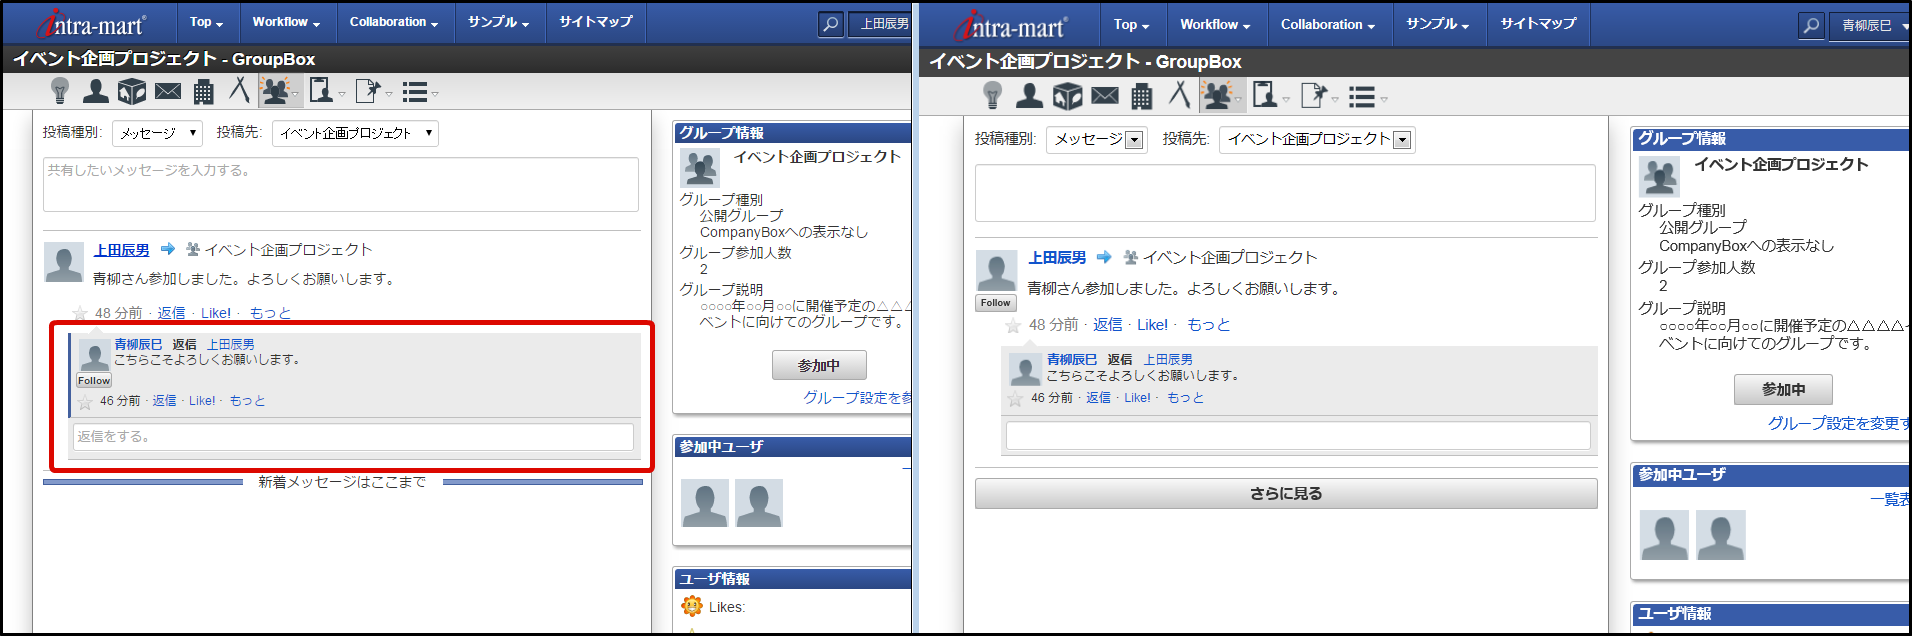The image size is (1912, 636).
Task: Click Like! on the 46 分前 reply in the left window
Action: coord(202,401)
